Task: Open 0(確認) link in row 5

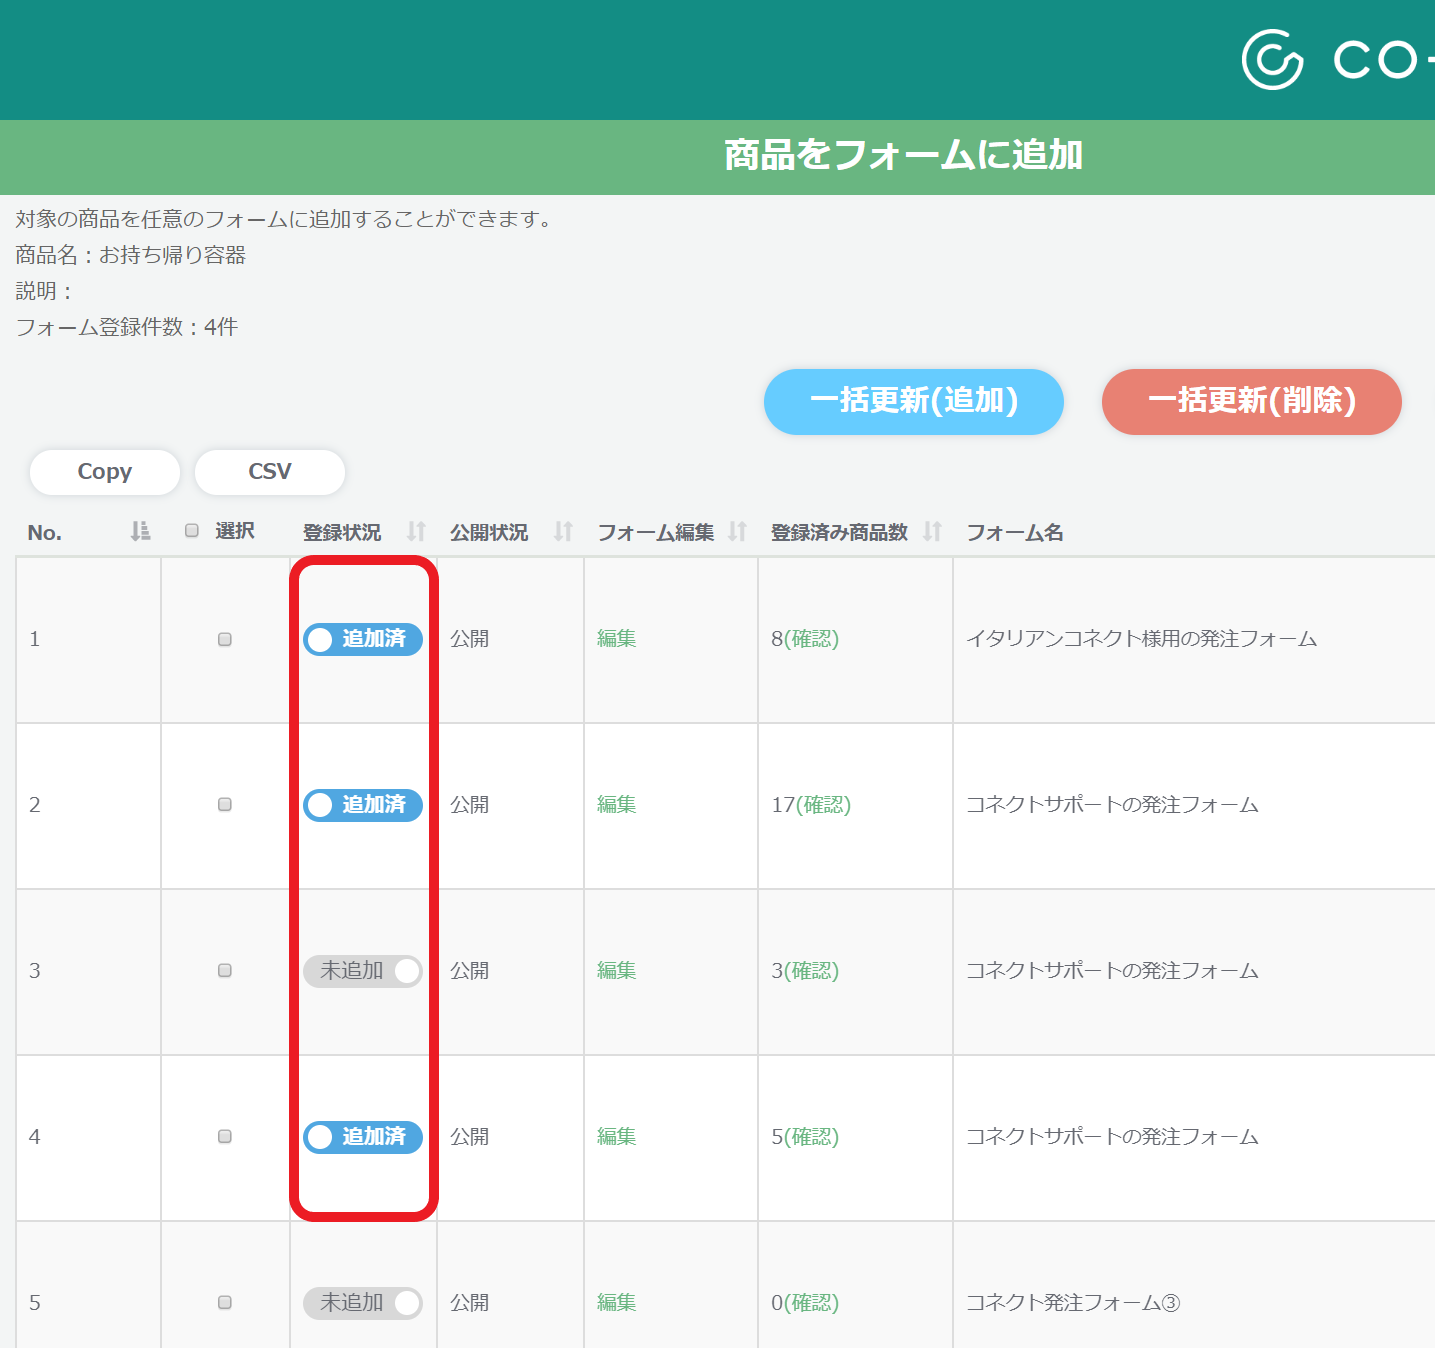Action: (805, 1303)
